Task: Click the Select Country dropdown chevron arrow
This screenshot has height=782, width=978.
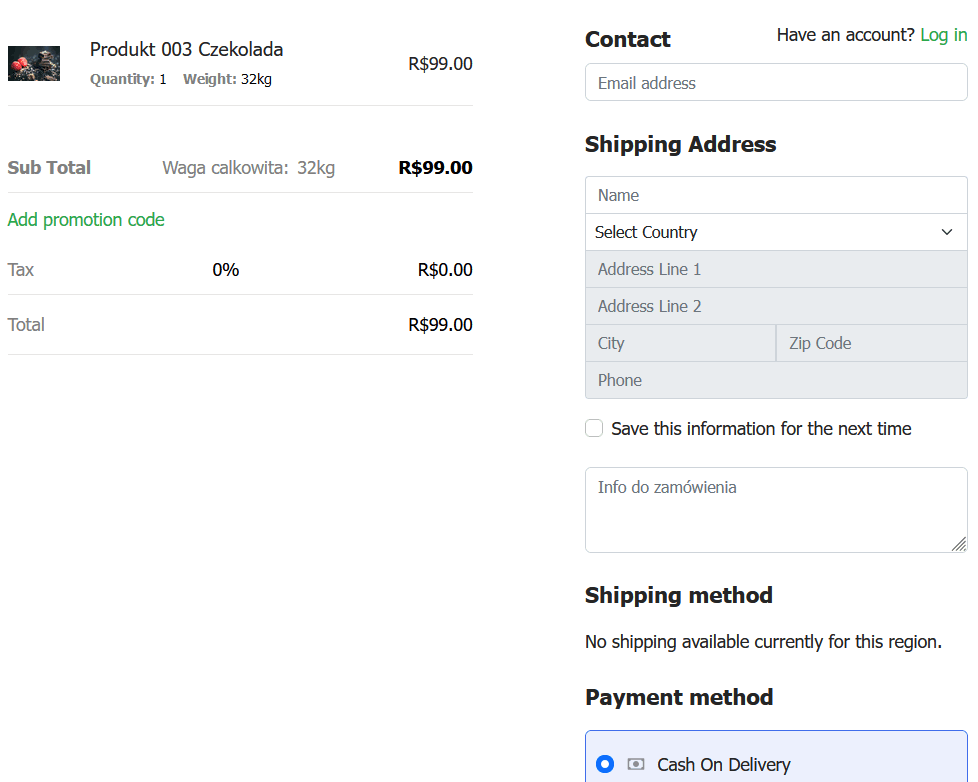Action: (x=947, y=232)
